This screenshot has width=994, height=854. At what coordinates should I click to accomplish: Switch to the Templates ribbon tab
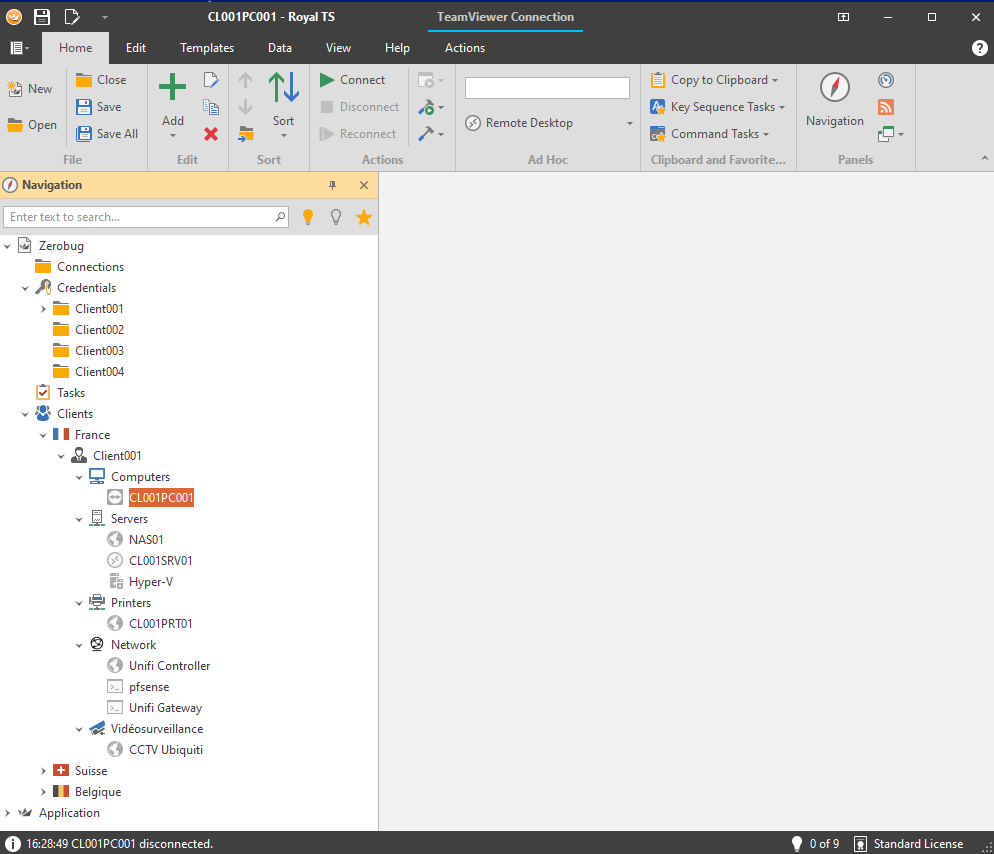(x=207, y=48)
